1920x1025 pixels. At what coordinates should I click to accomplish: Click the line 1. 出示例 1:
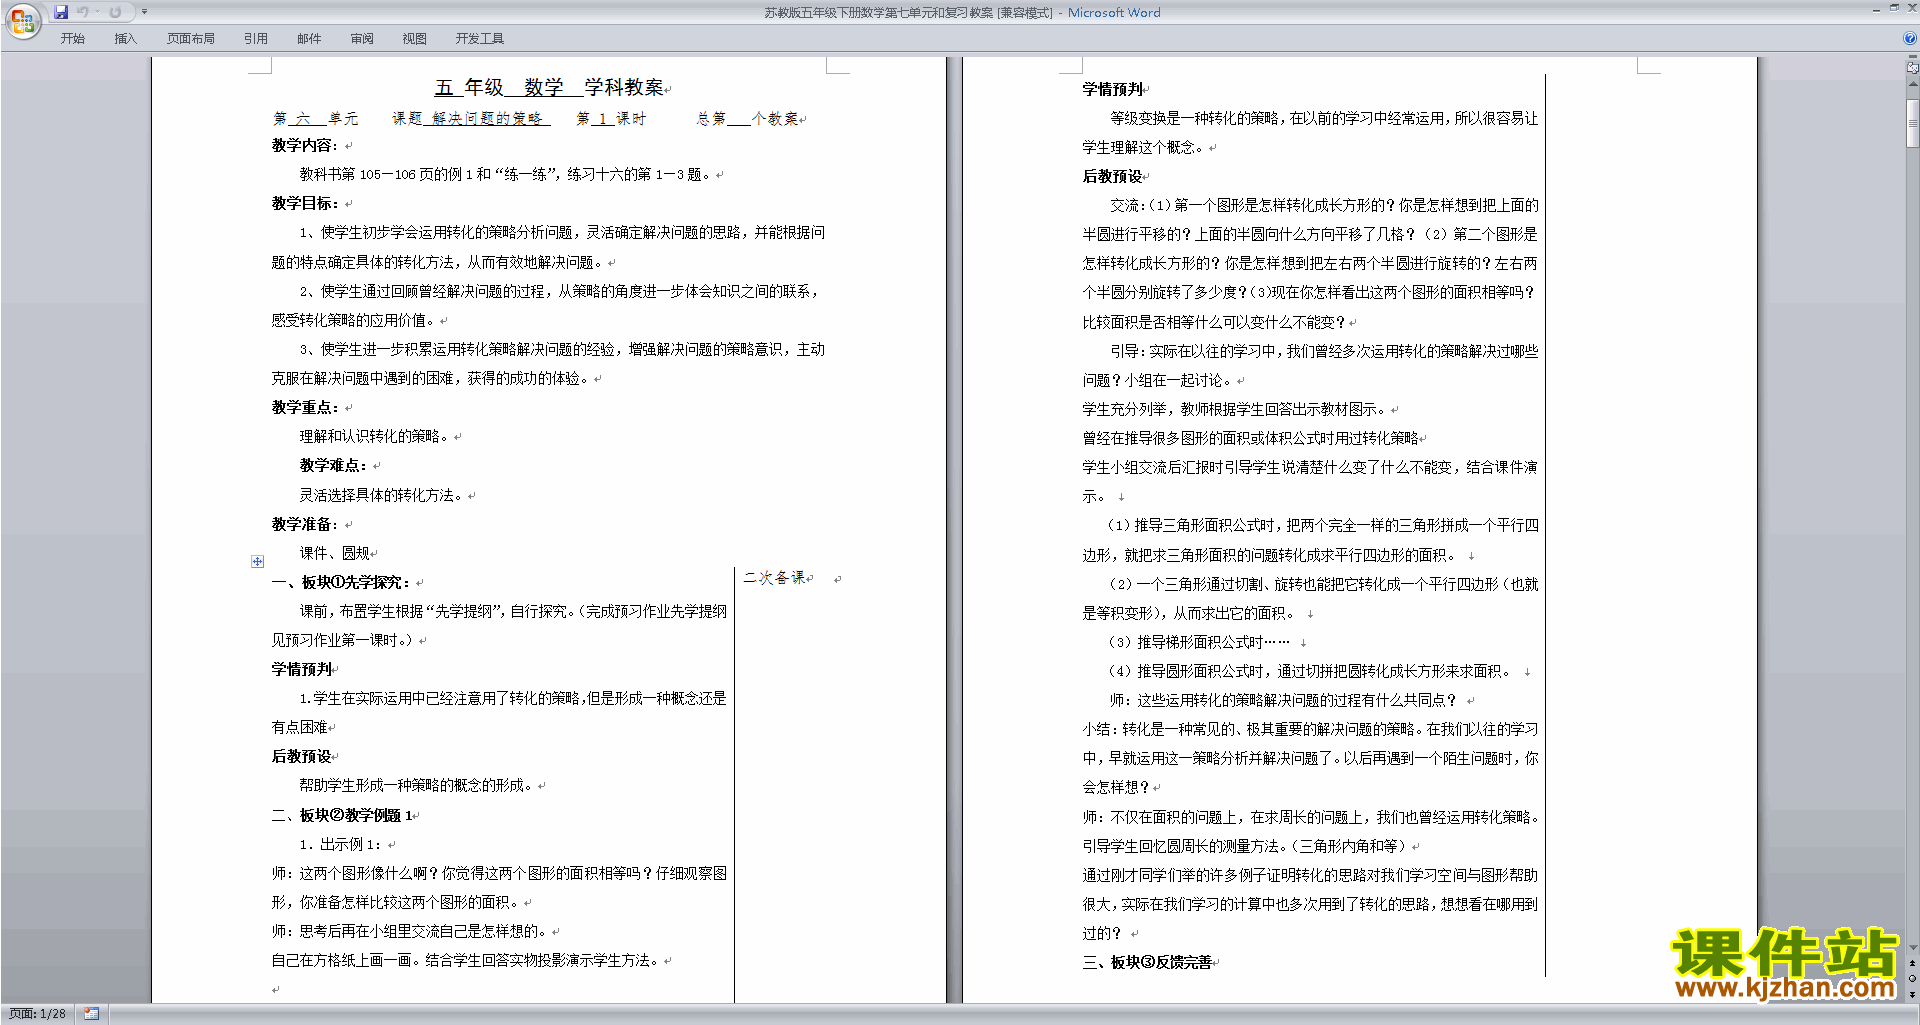[340, 844]
